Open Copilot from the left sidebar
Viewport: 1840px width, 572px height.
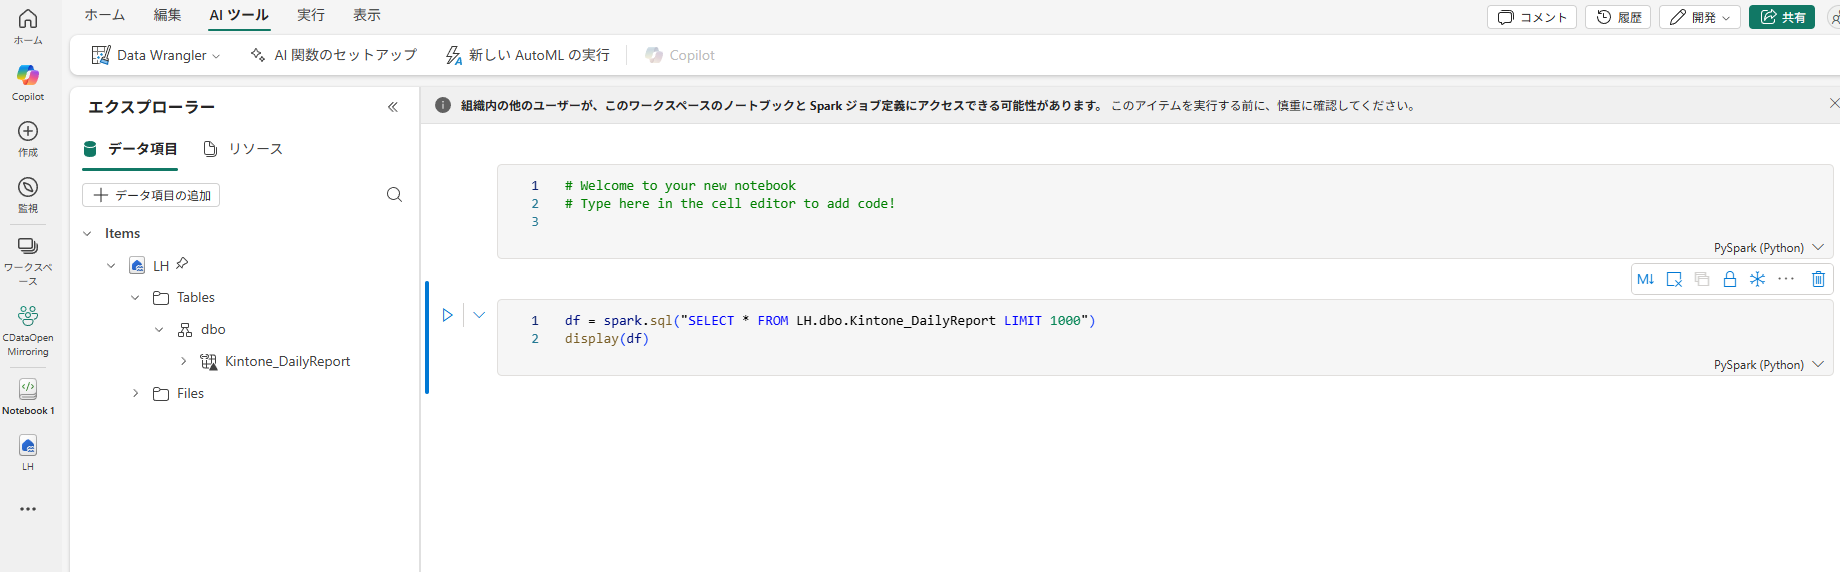28,82
